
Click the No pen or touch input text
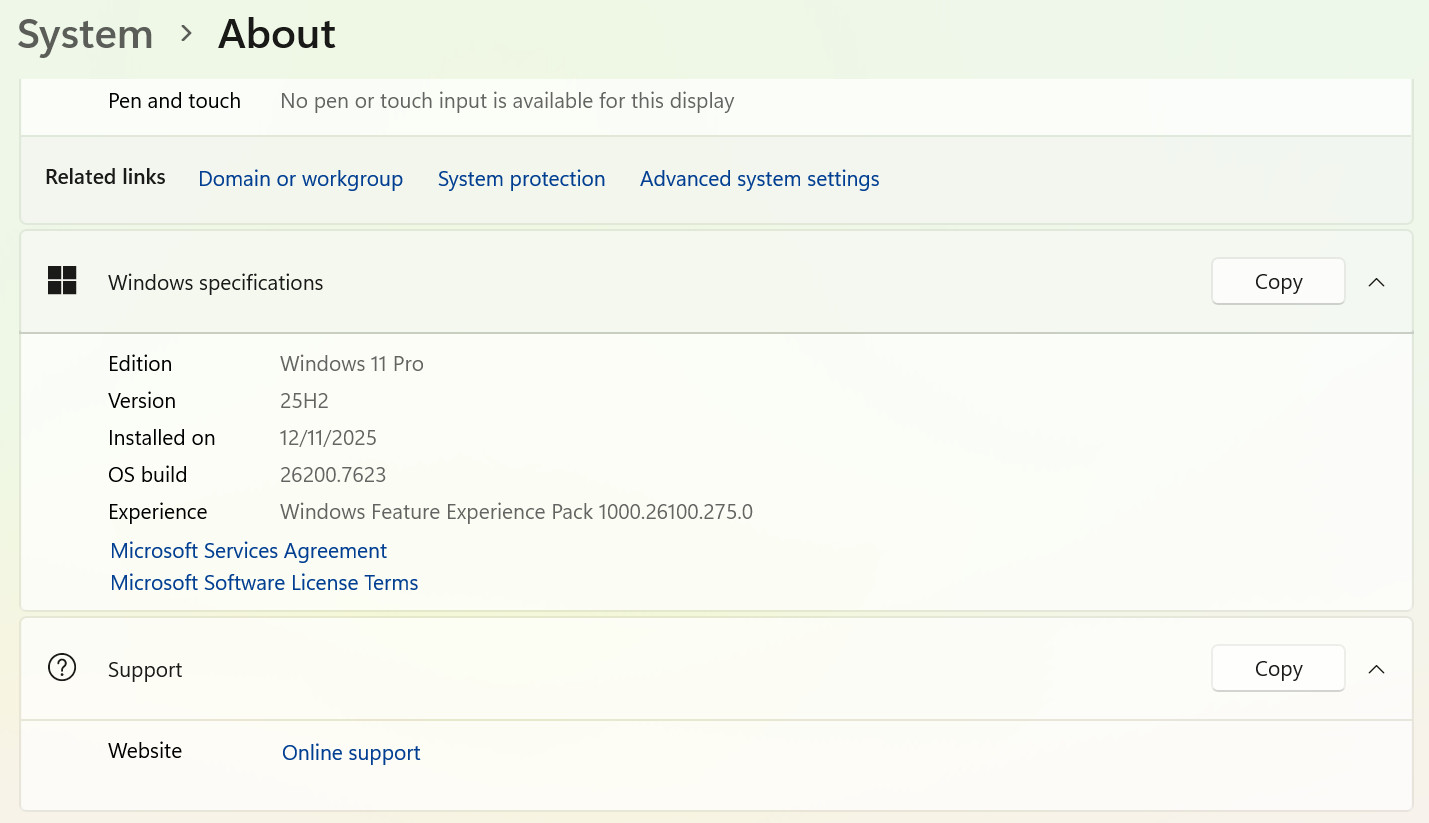click(x=507, y=101)
